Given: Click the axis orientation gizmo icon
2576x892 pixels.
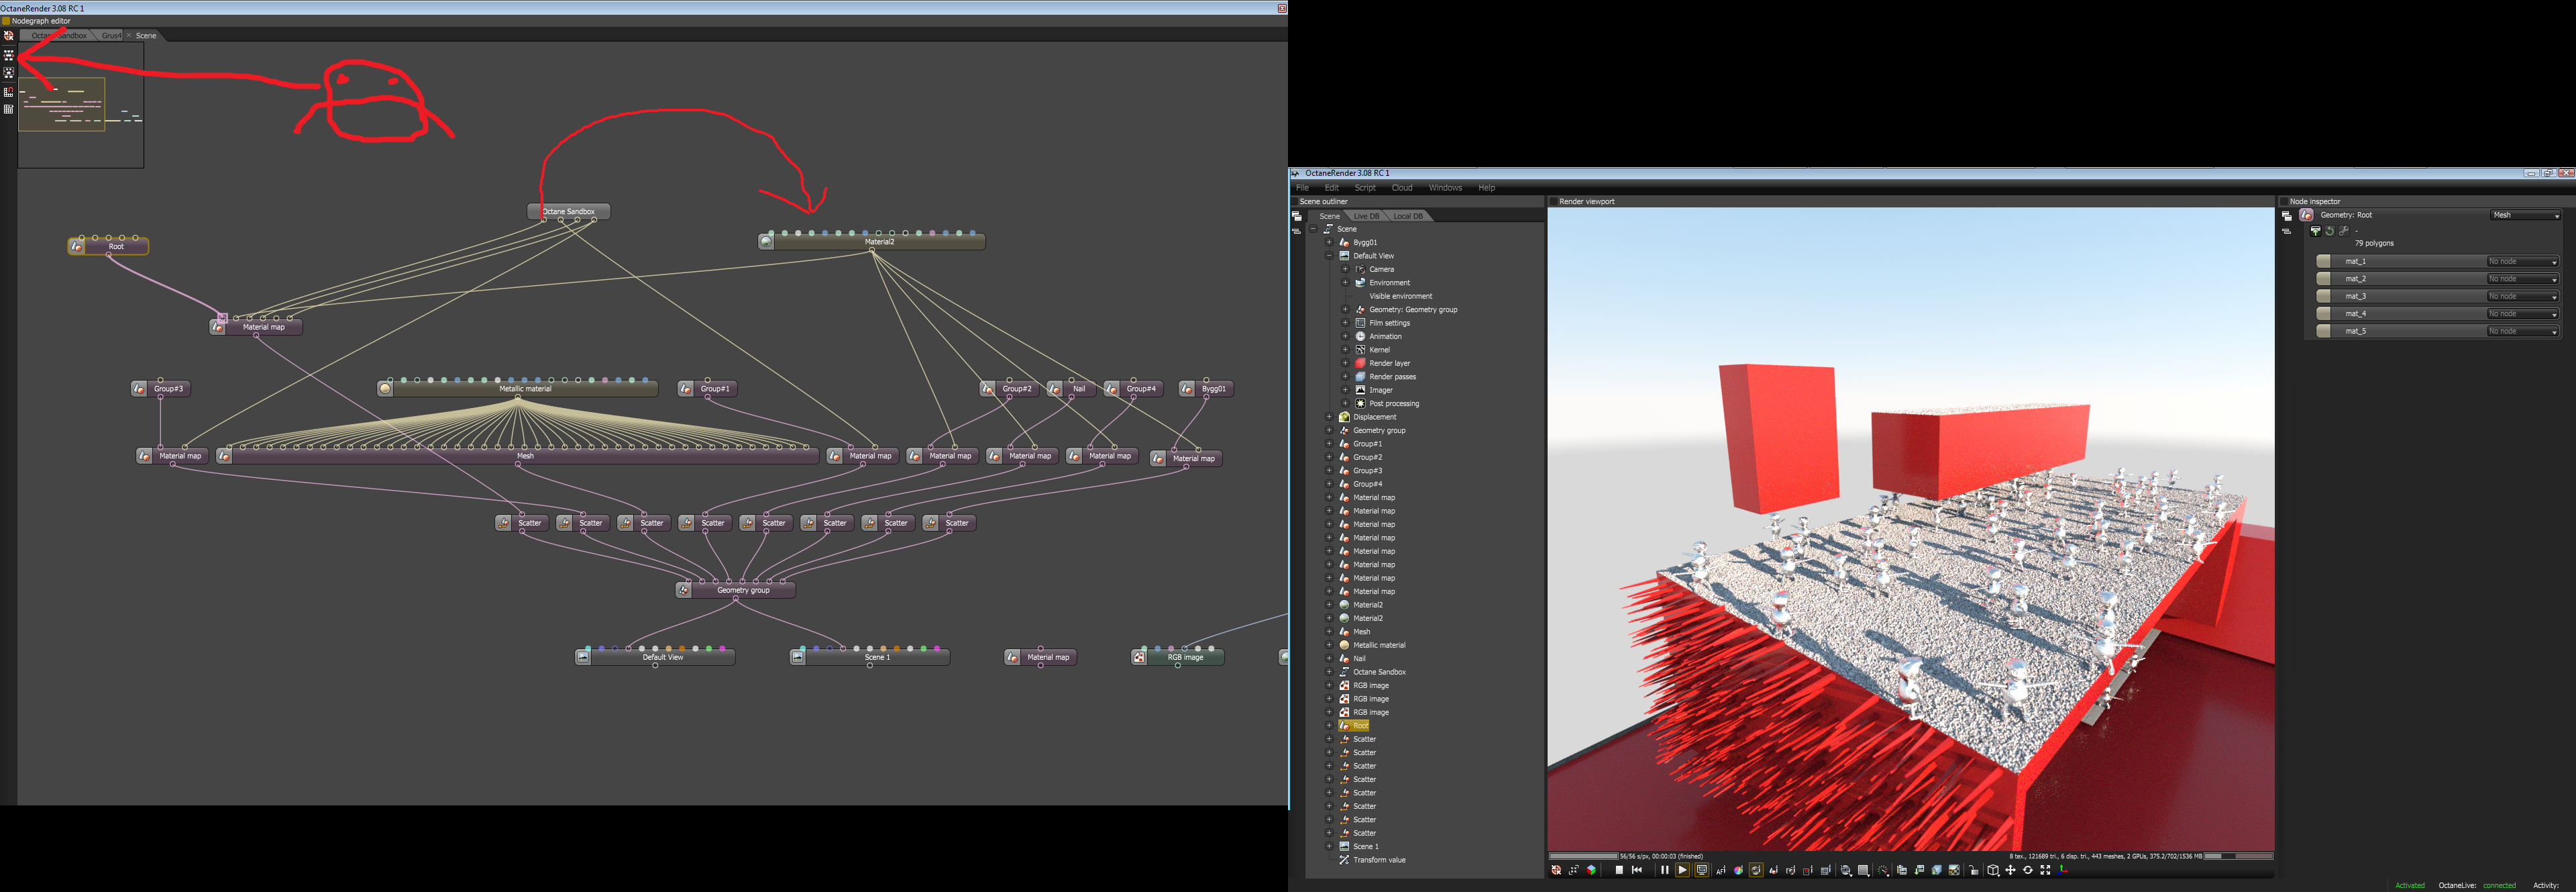Looking at the screenshot, I should [x=2063, y=870].
